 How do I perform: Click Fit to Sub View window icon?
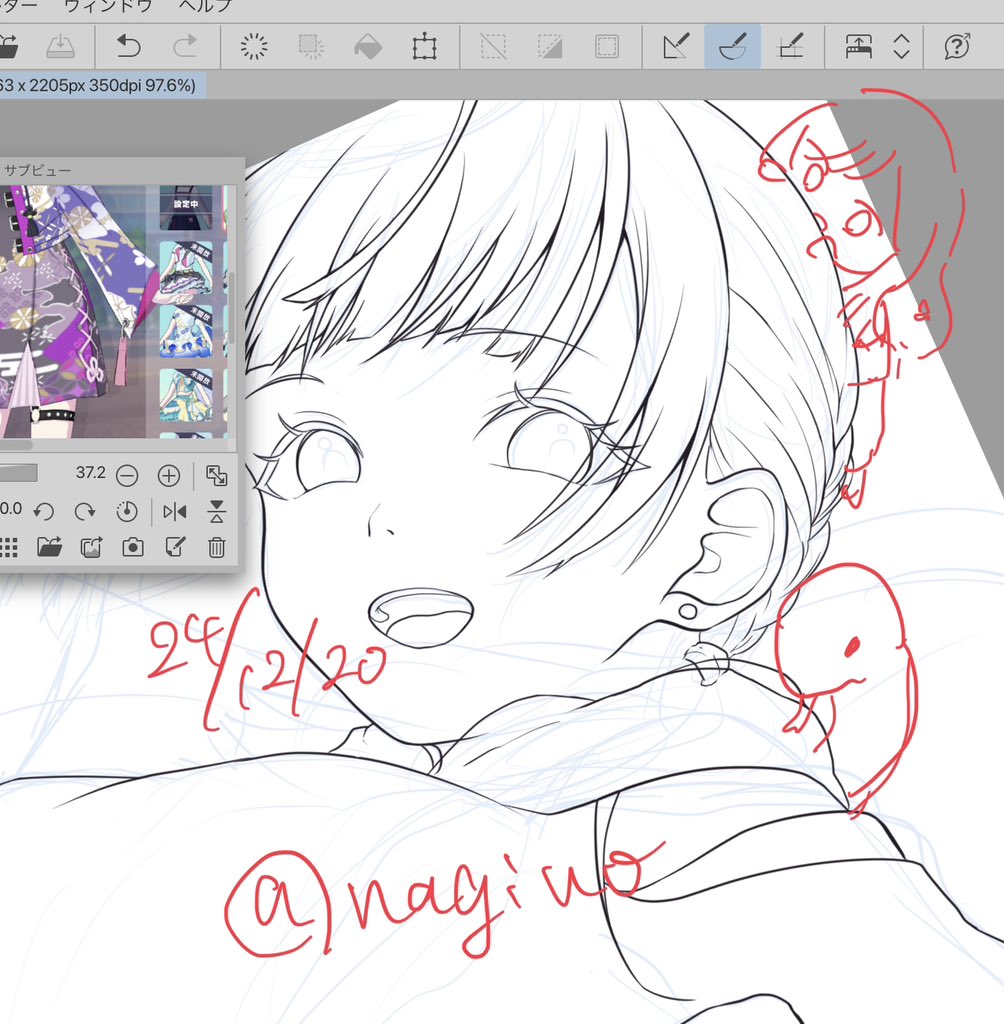[216, 475]
